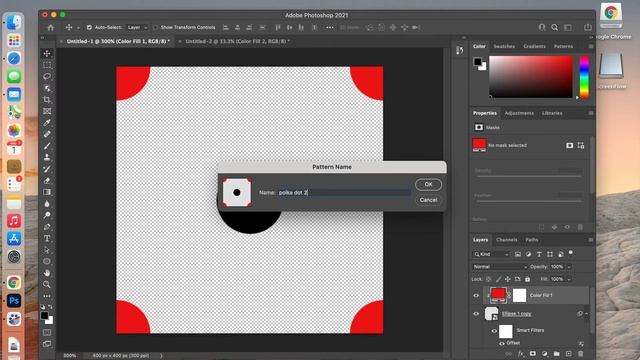
Task: Select the Move tool in the toolbox
Action: (47, 53)
